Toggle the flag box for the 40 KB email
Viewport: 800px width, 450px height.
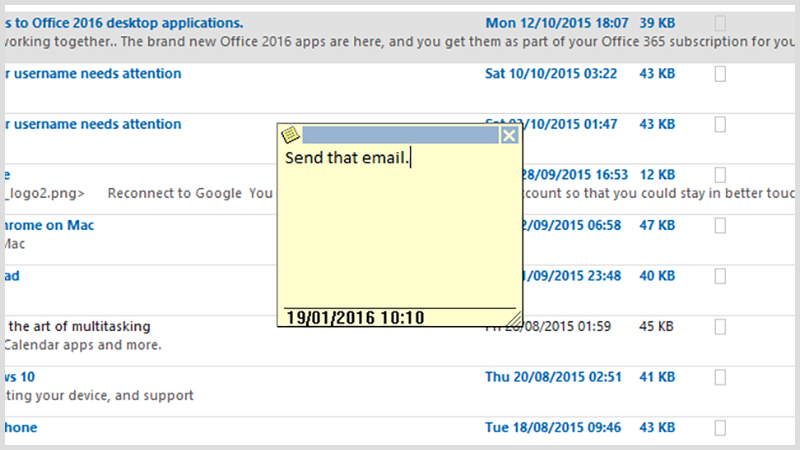coord(720,276)
